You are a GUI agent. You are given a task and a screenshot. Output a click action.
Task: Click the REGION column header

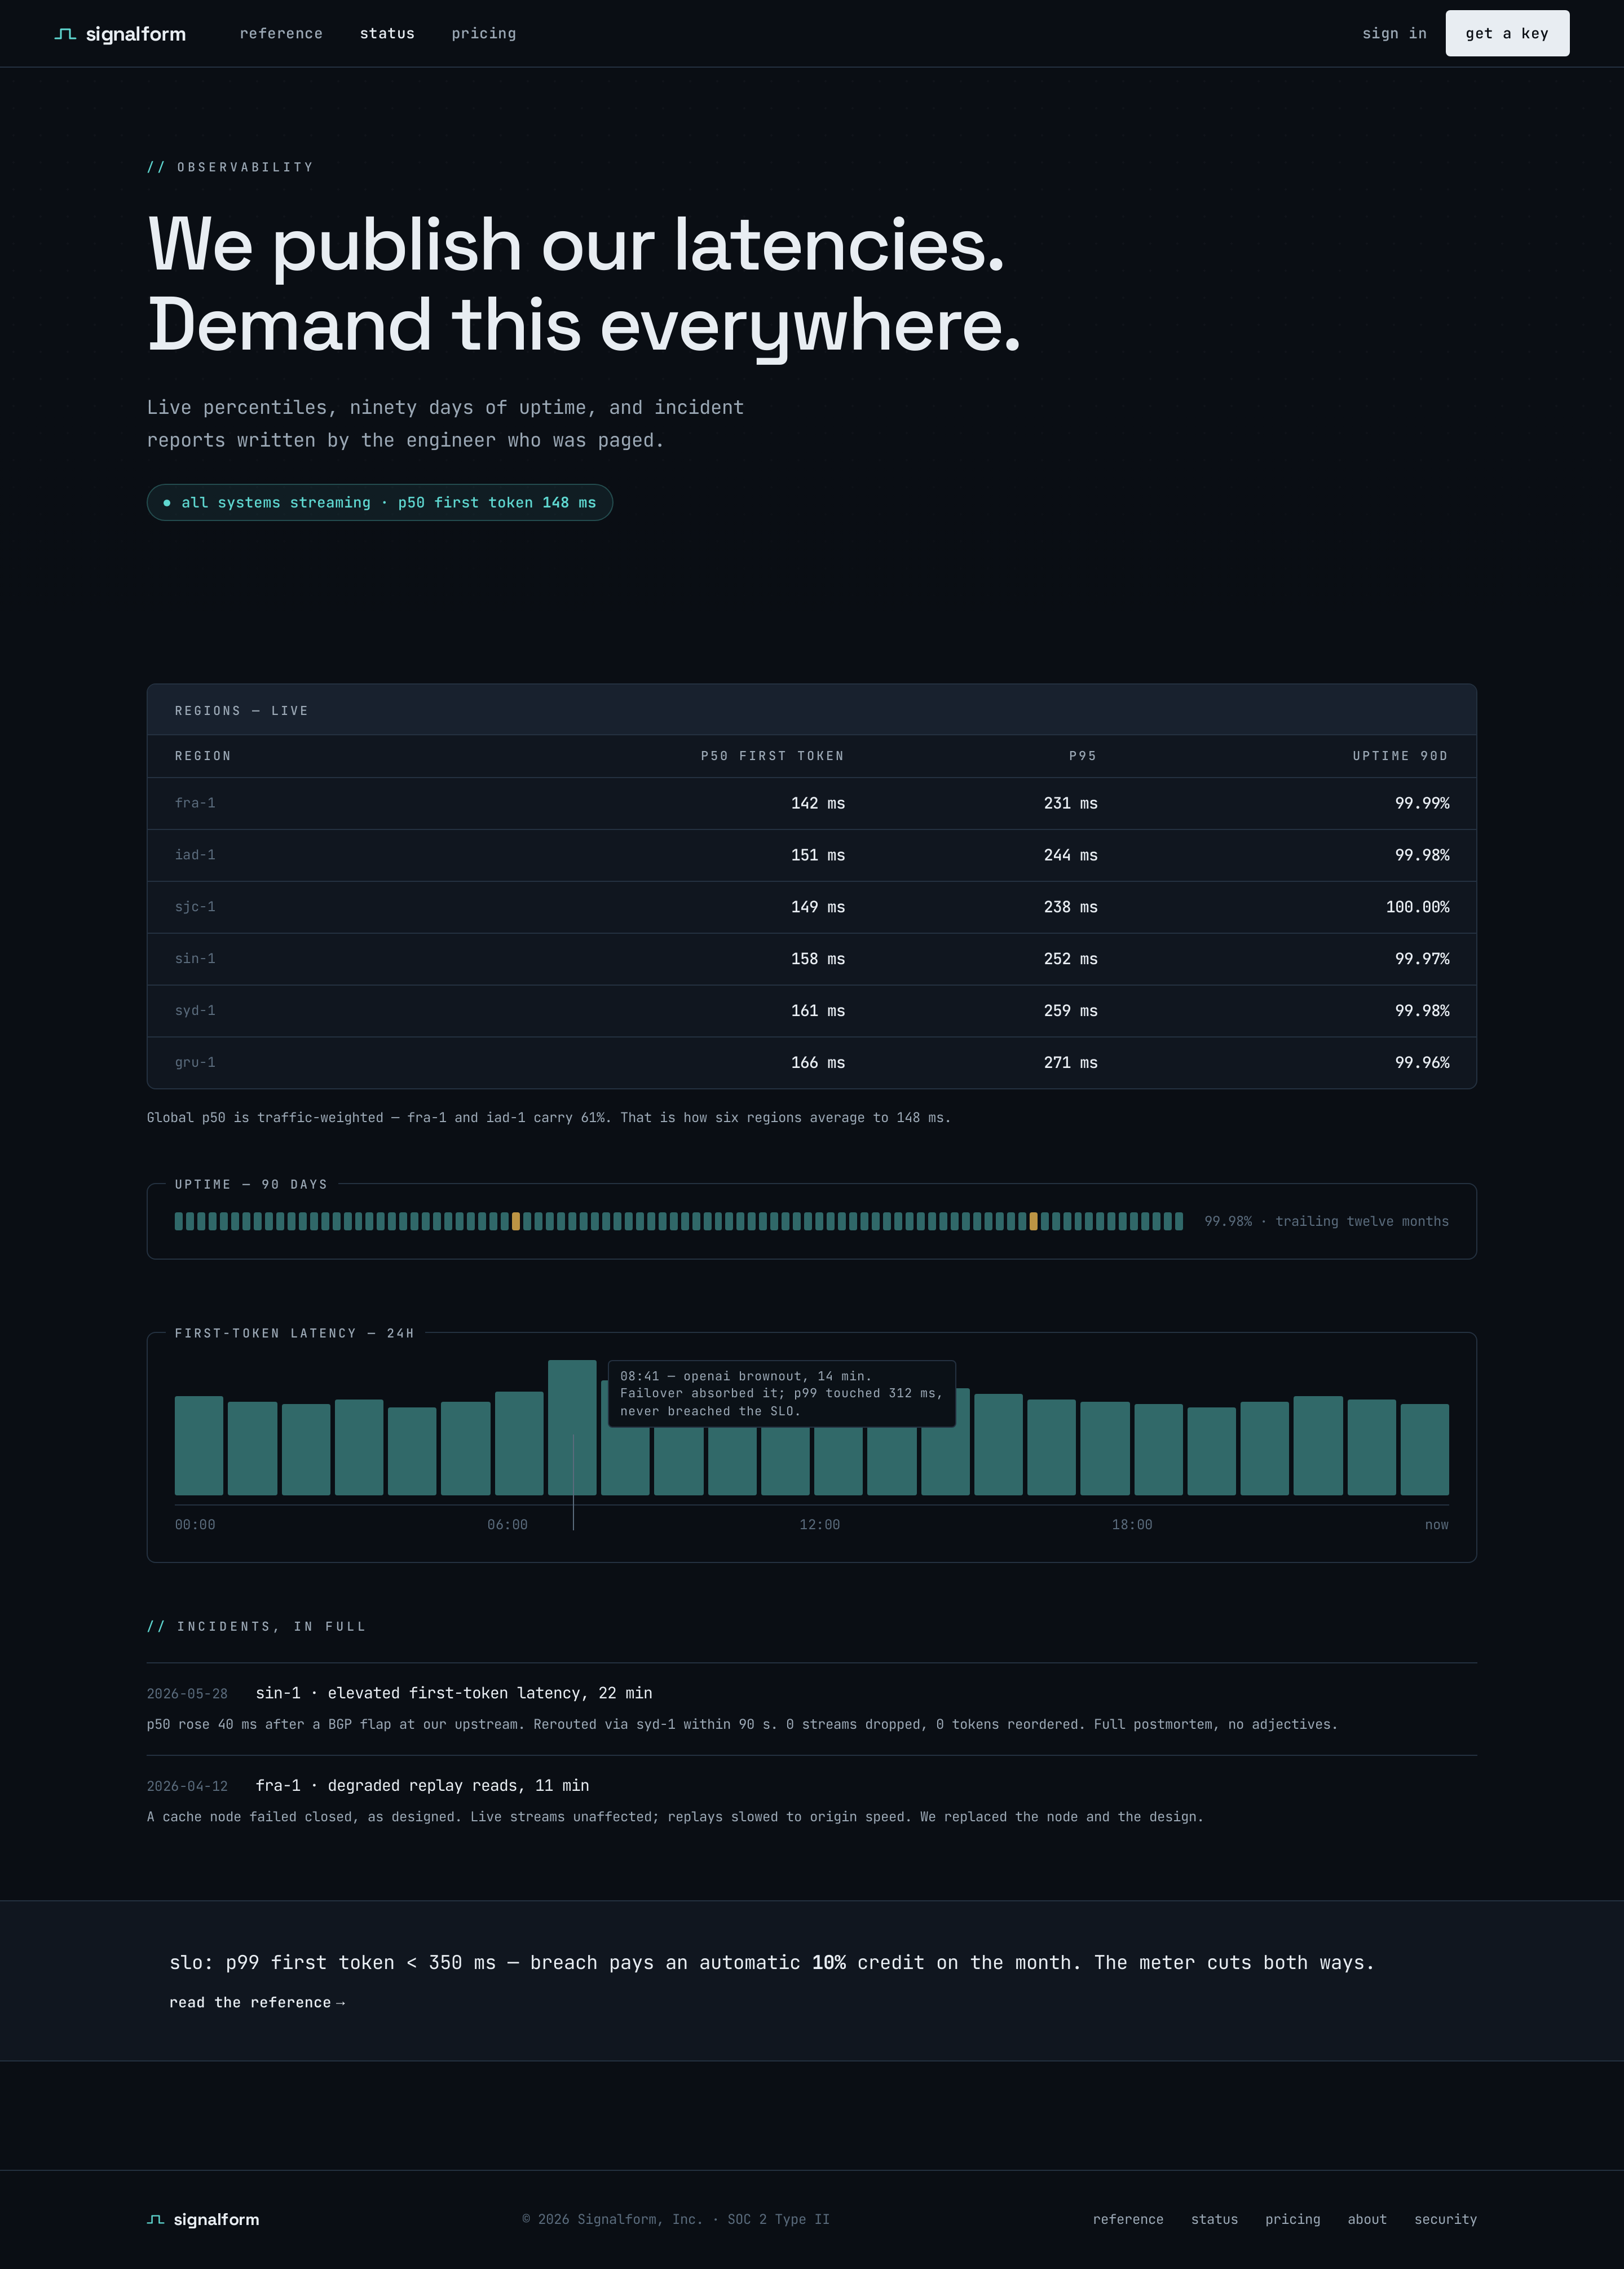[x=203, y=756]
